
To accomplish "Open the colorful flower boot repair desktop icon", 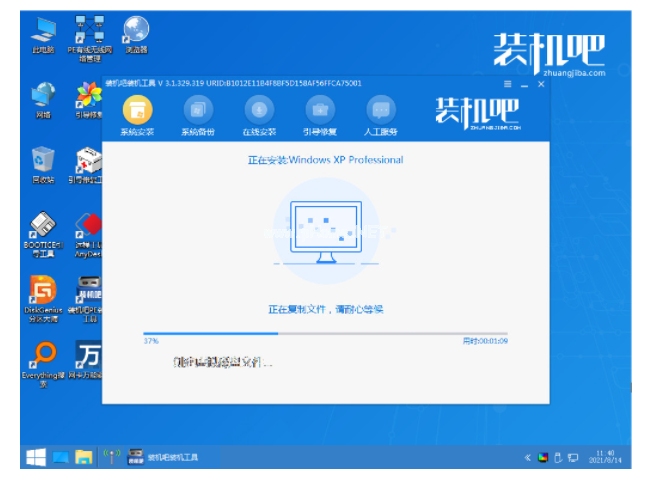I will 89,100.
